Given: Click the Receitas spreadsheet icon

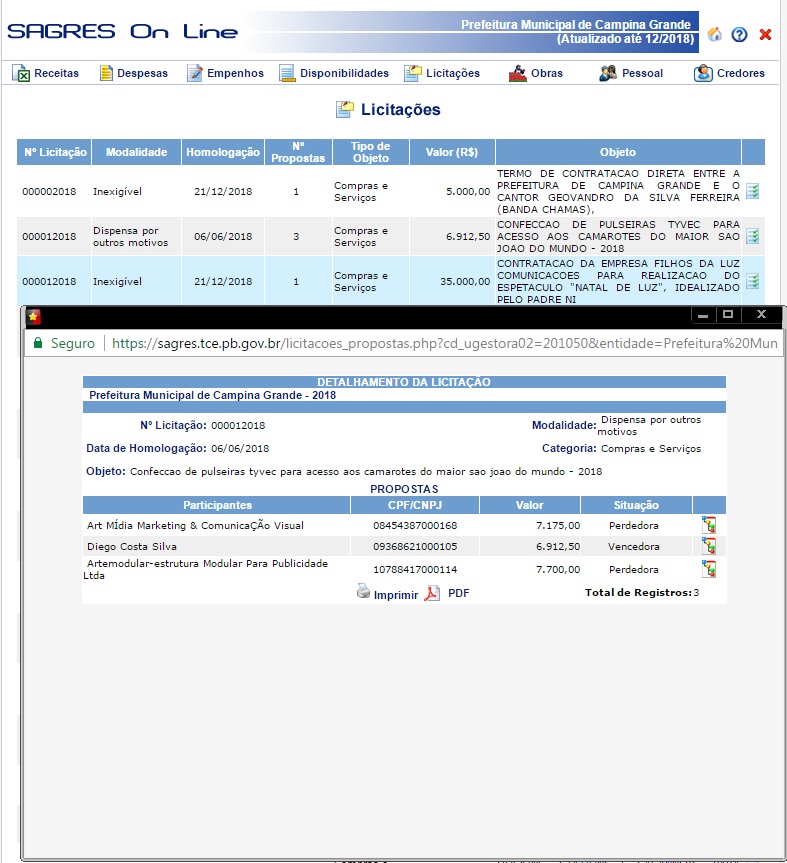Looking at the screenshot, I should 21,73.
